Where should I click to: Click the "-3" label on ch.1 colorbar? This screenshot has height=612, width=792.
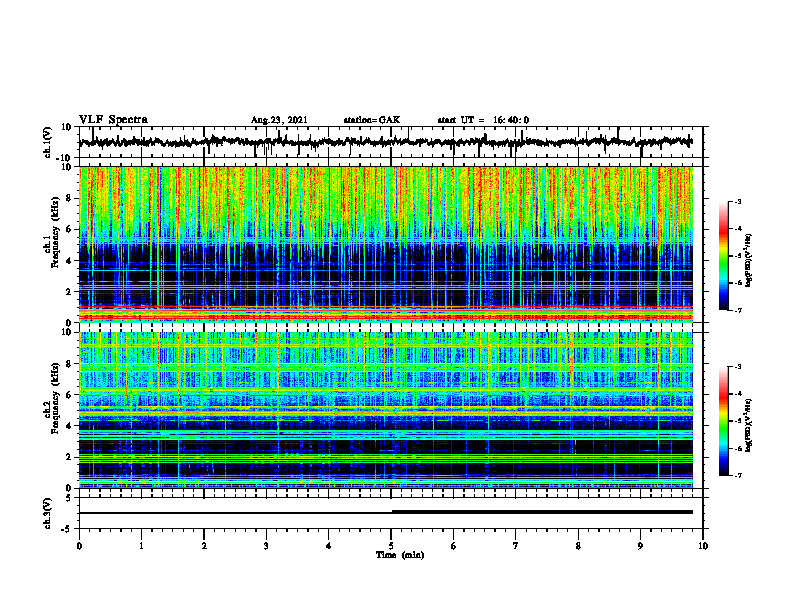737,201
